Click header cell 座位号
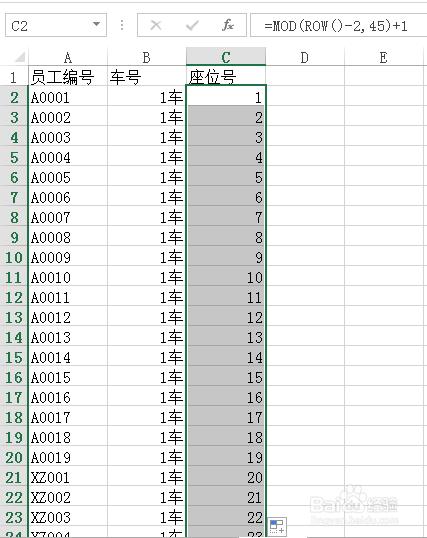 pyautogui.click(x=226, y=76)
